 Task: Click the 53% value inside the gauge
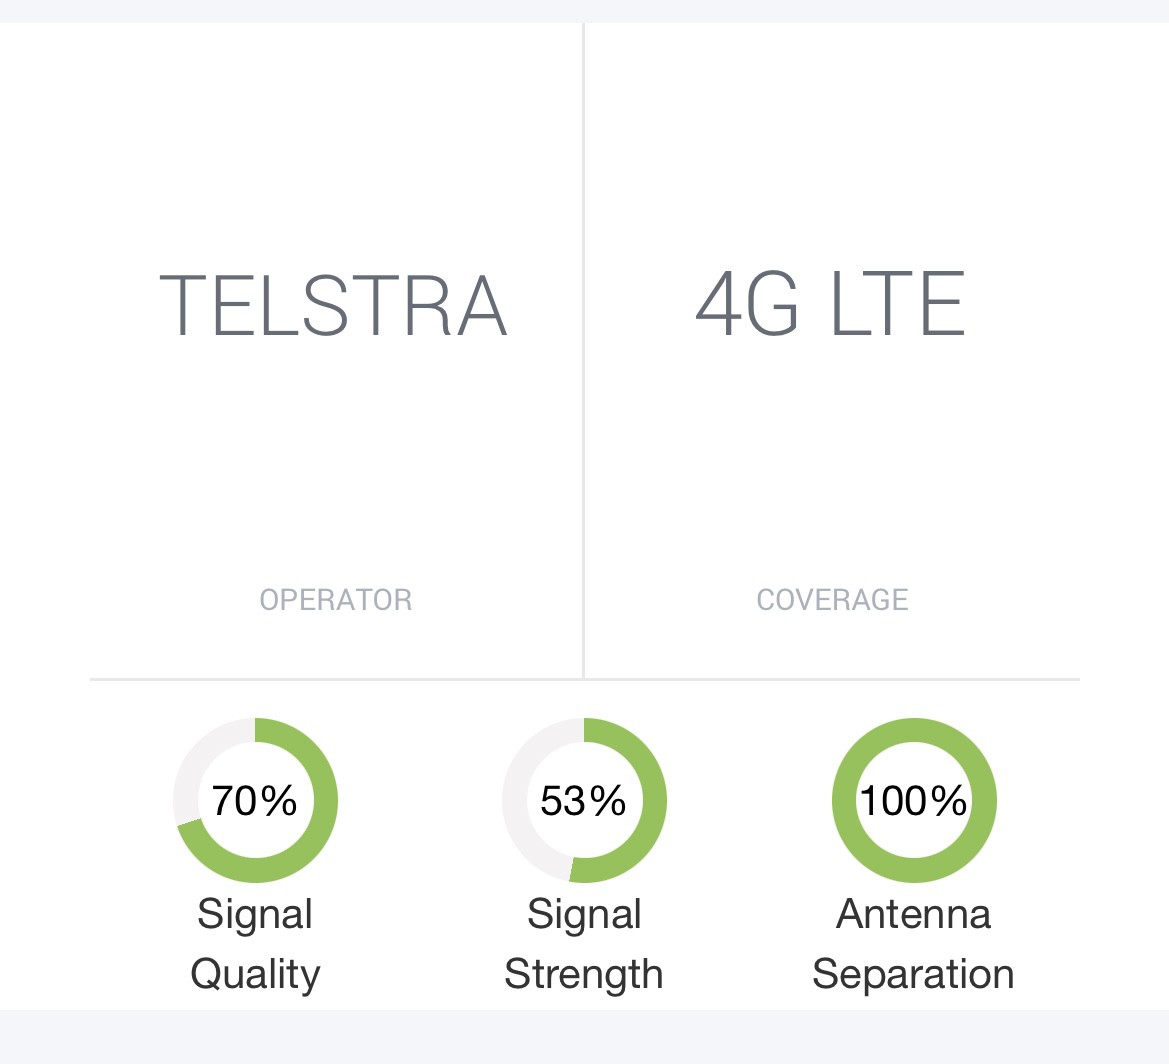coord(584,801)
